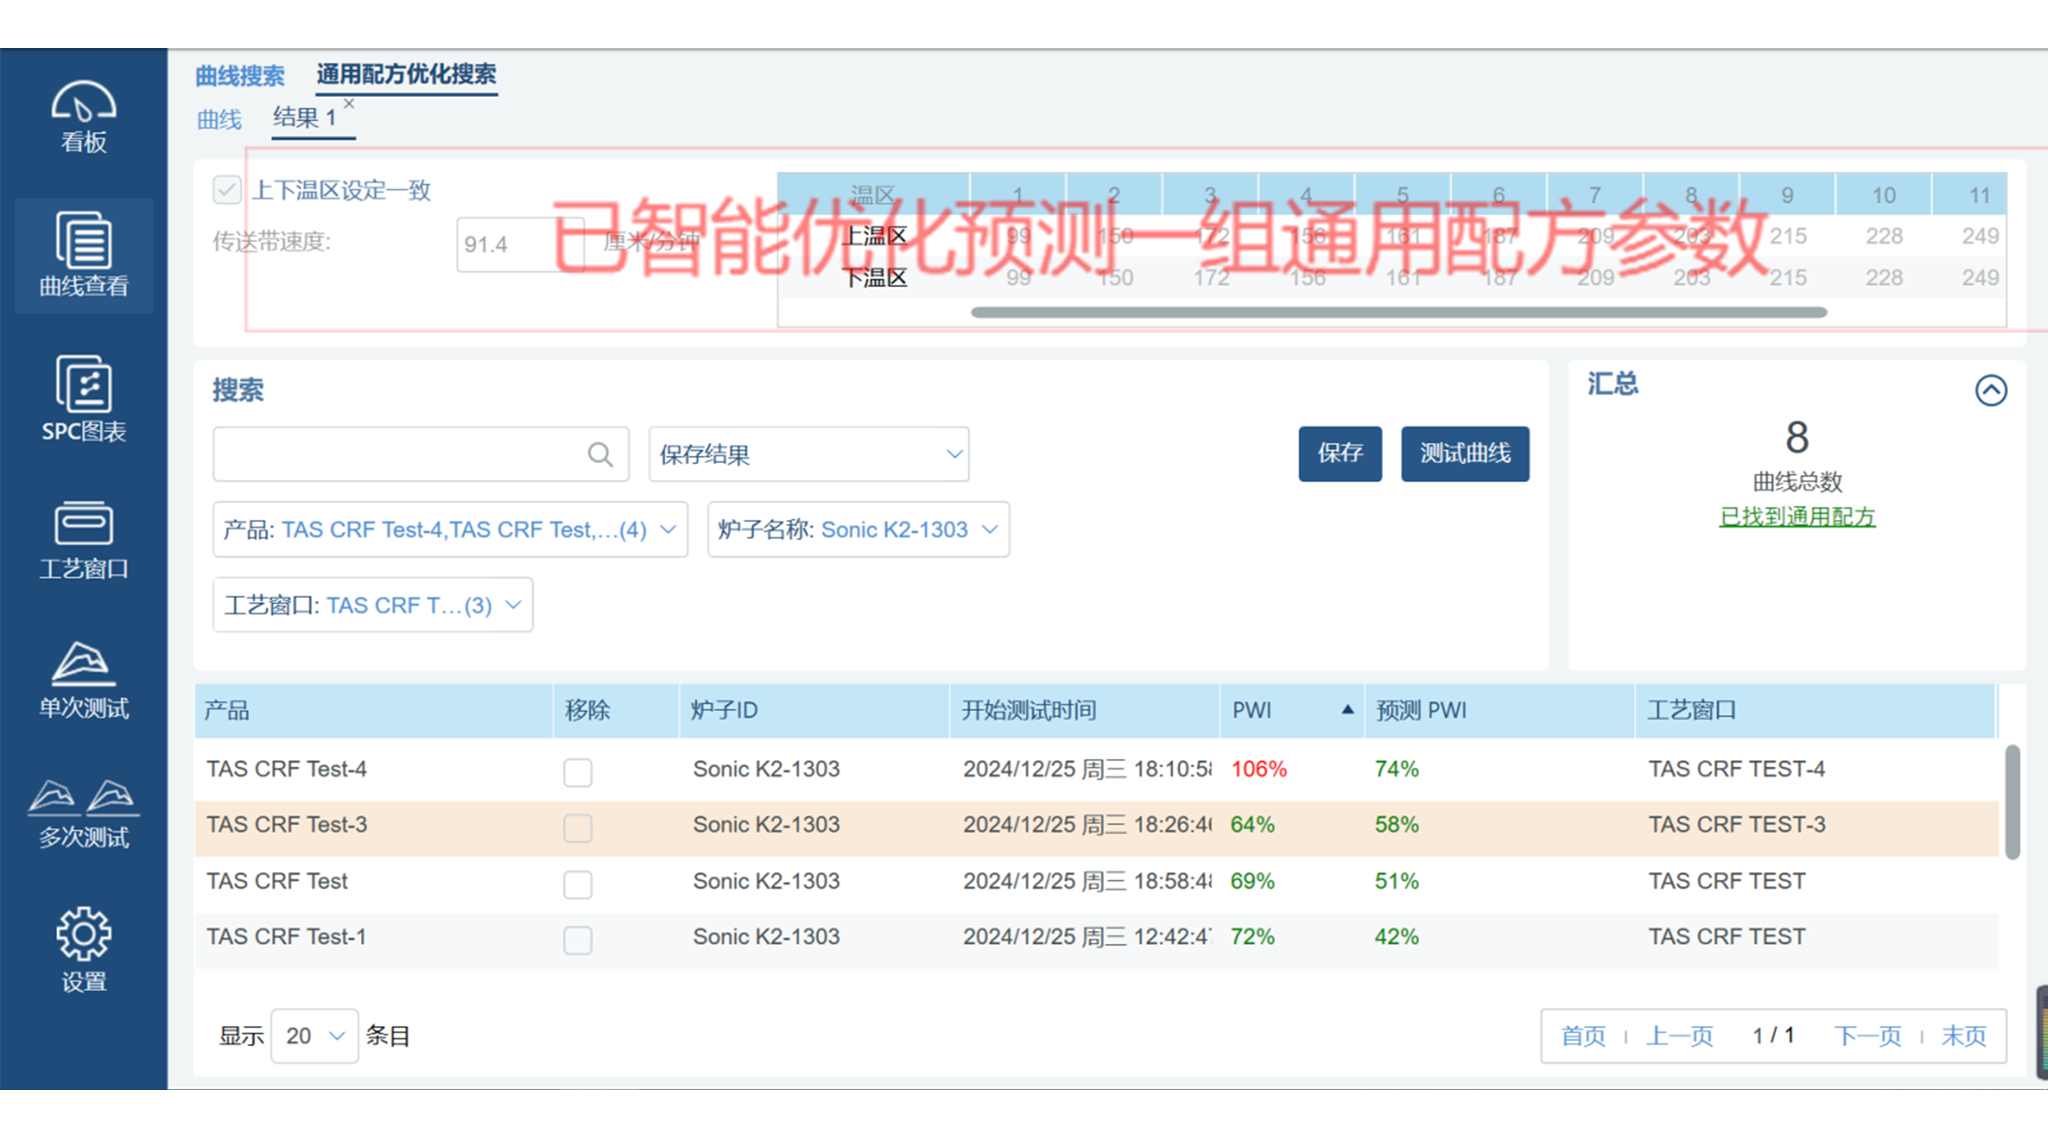Click the 开始测试时间 column header
Image resolution: width=2048 pixels, height=1138 pixels.
click(1084, 711)
